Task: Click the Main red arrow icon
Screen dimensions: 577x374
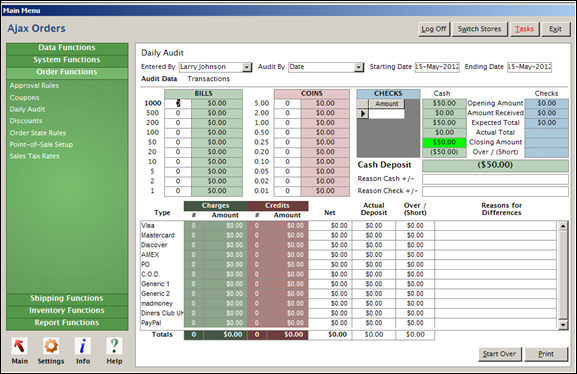Action: click(x=20, y=346)
